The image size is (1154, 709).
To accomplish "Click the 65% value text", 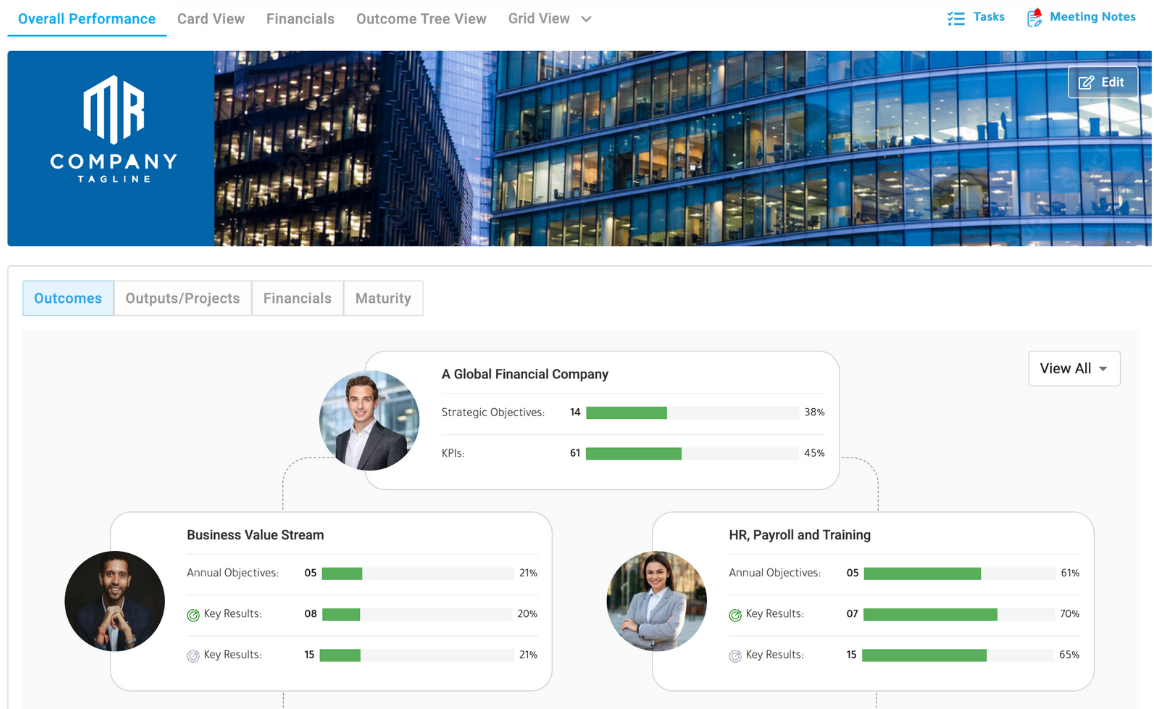I will click(1069, 655).
